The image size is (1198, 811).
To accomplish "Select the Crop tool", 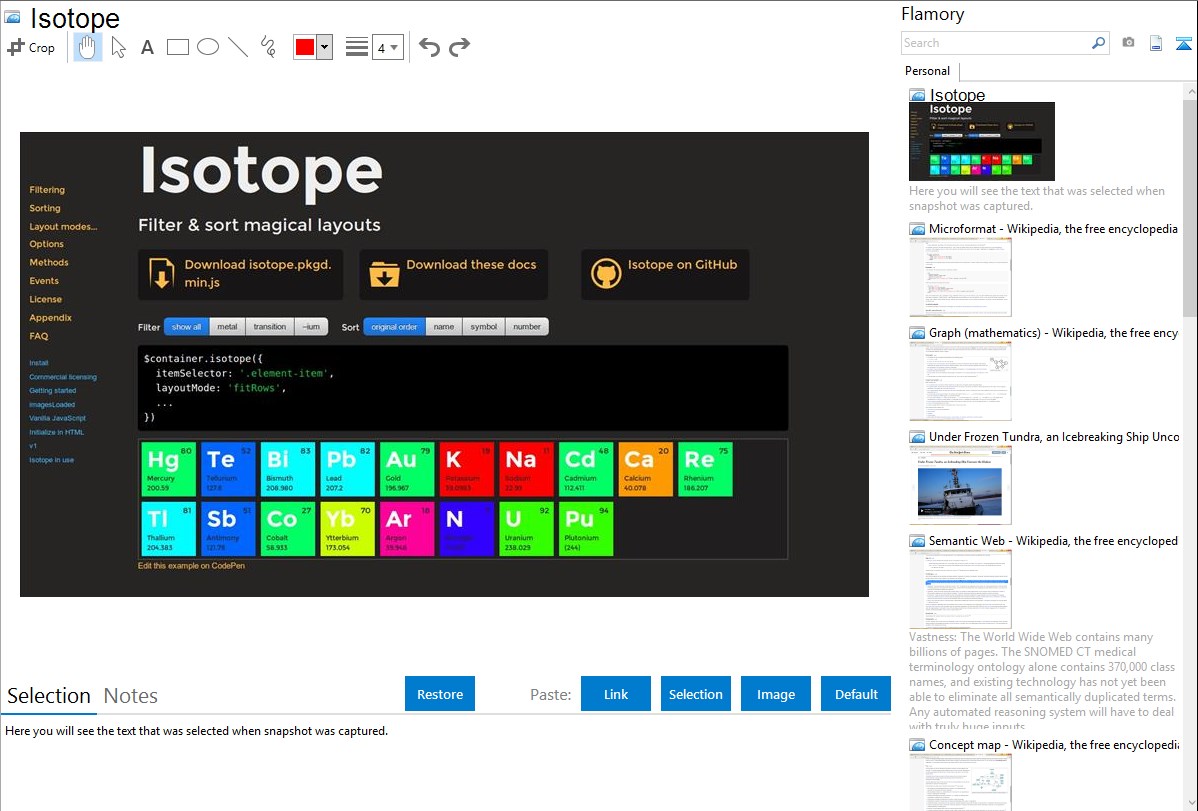I will [31, 47].
